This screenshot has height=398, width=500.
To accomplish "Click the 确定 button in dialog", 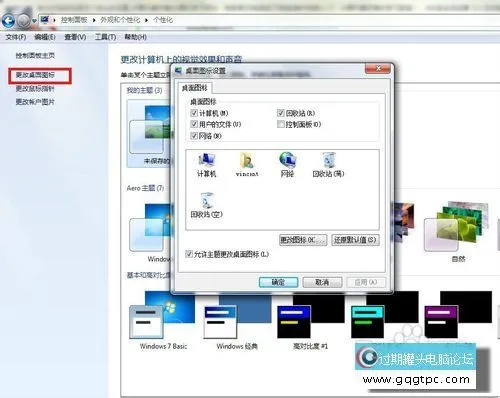I will (x=278, y=282).
